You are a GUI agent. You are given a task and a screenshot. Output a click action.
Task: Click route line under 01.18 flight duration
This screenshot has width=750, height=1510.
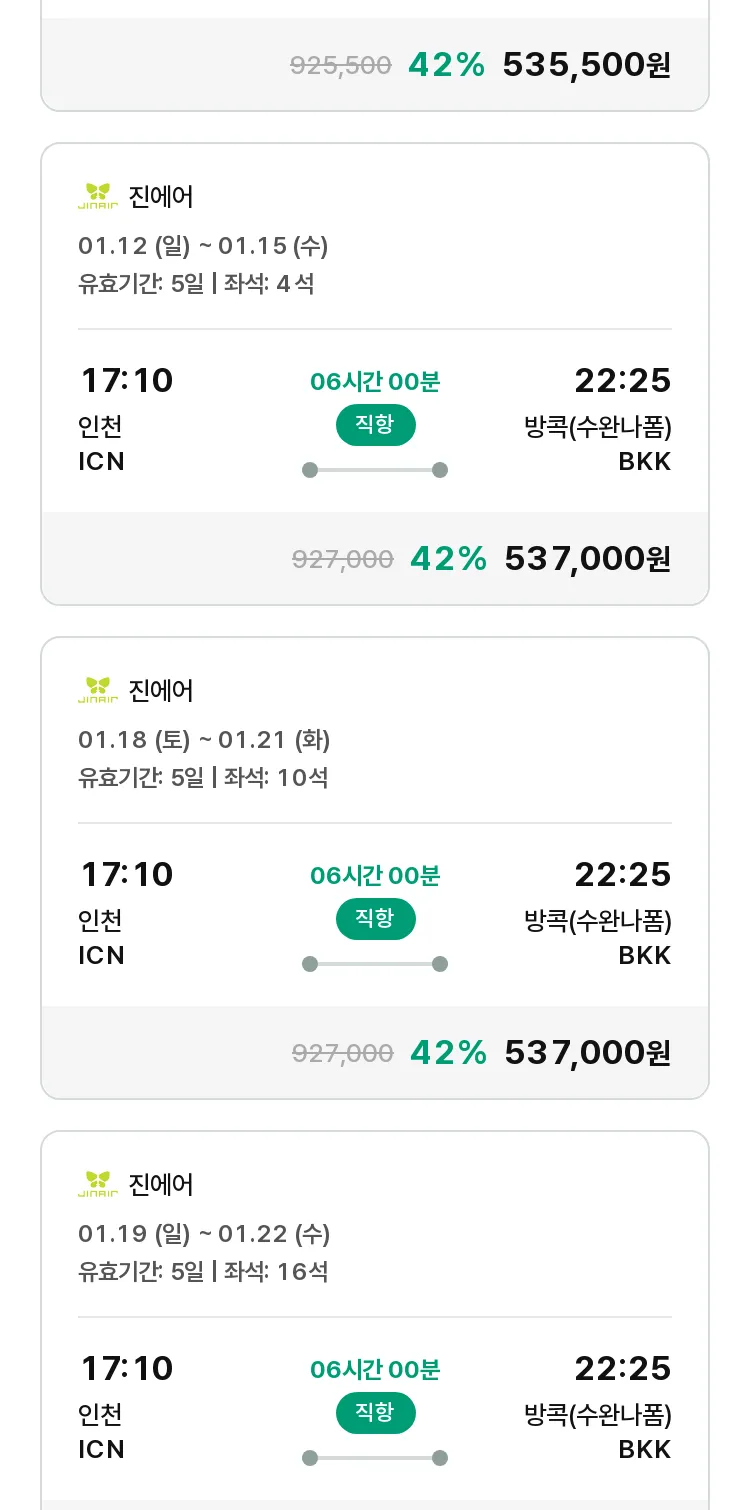coord(375,964)
